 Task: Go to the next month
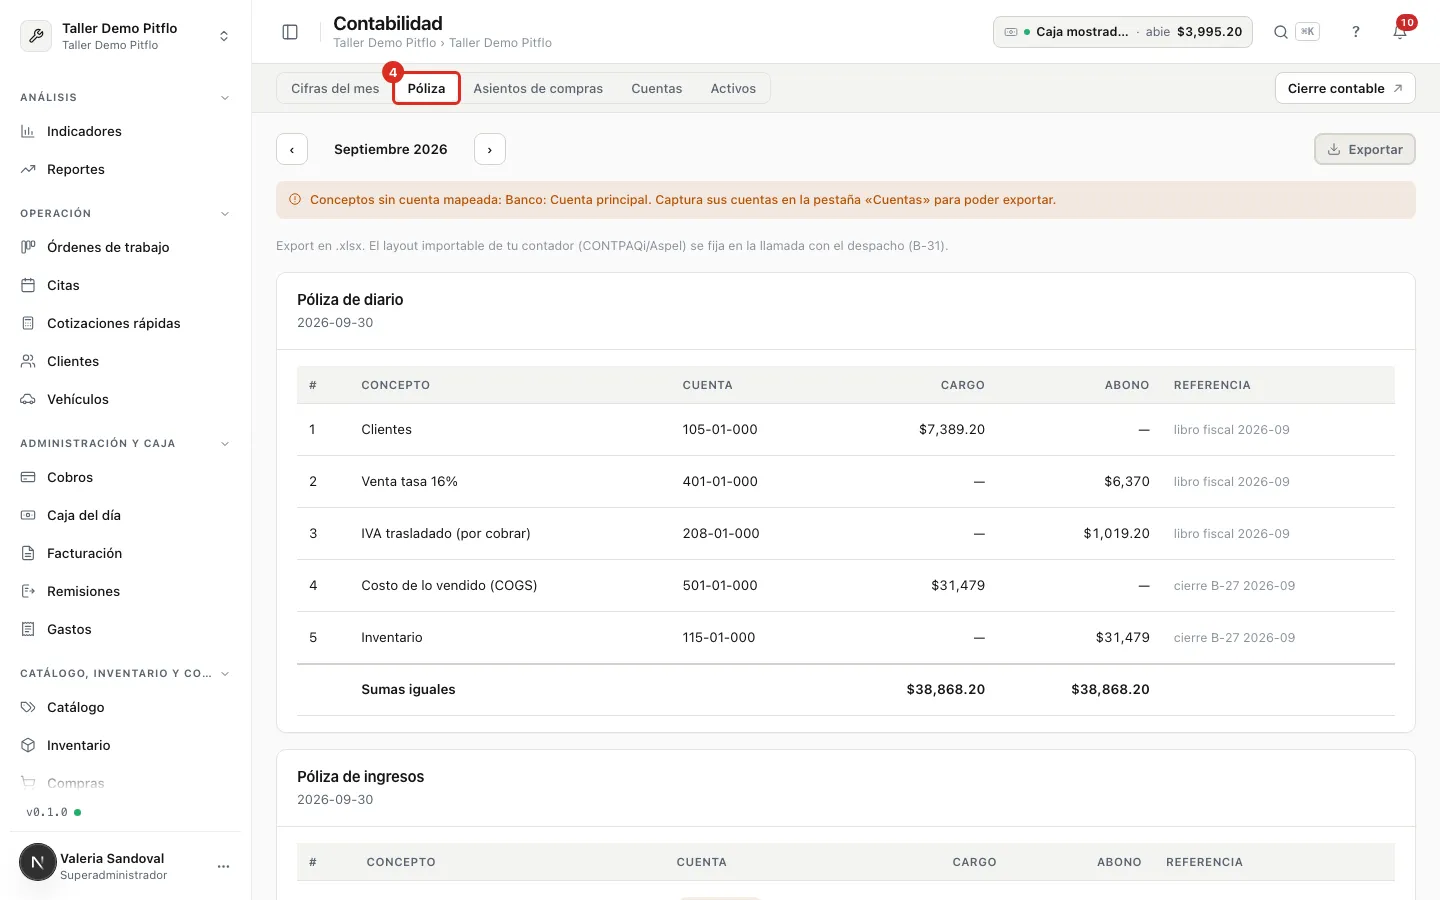[x=490, y=149]
